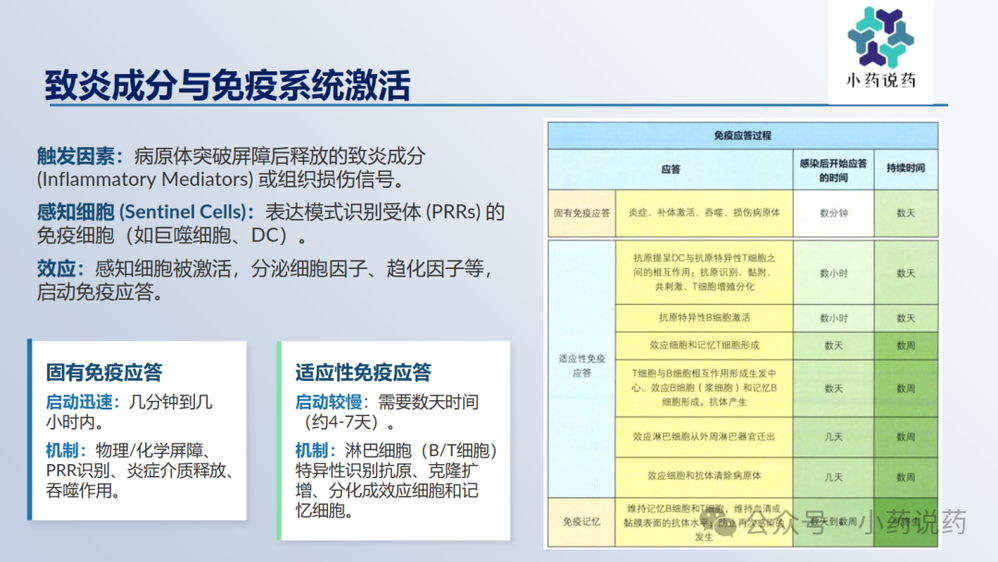998x562 pixels.
Task: Click the "触发因素:" heading
Action: pos(80,156)
